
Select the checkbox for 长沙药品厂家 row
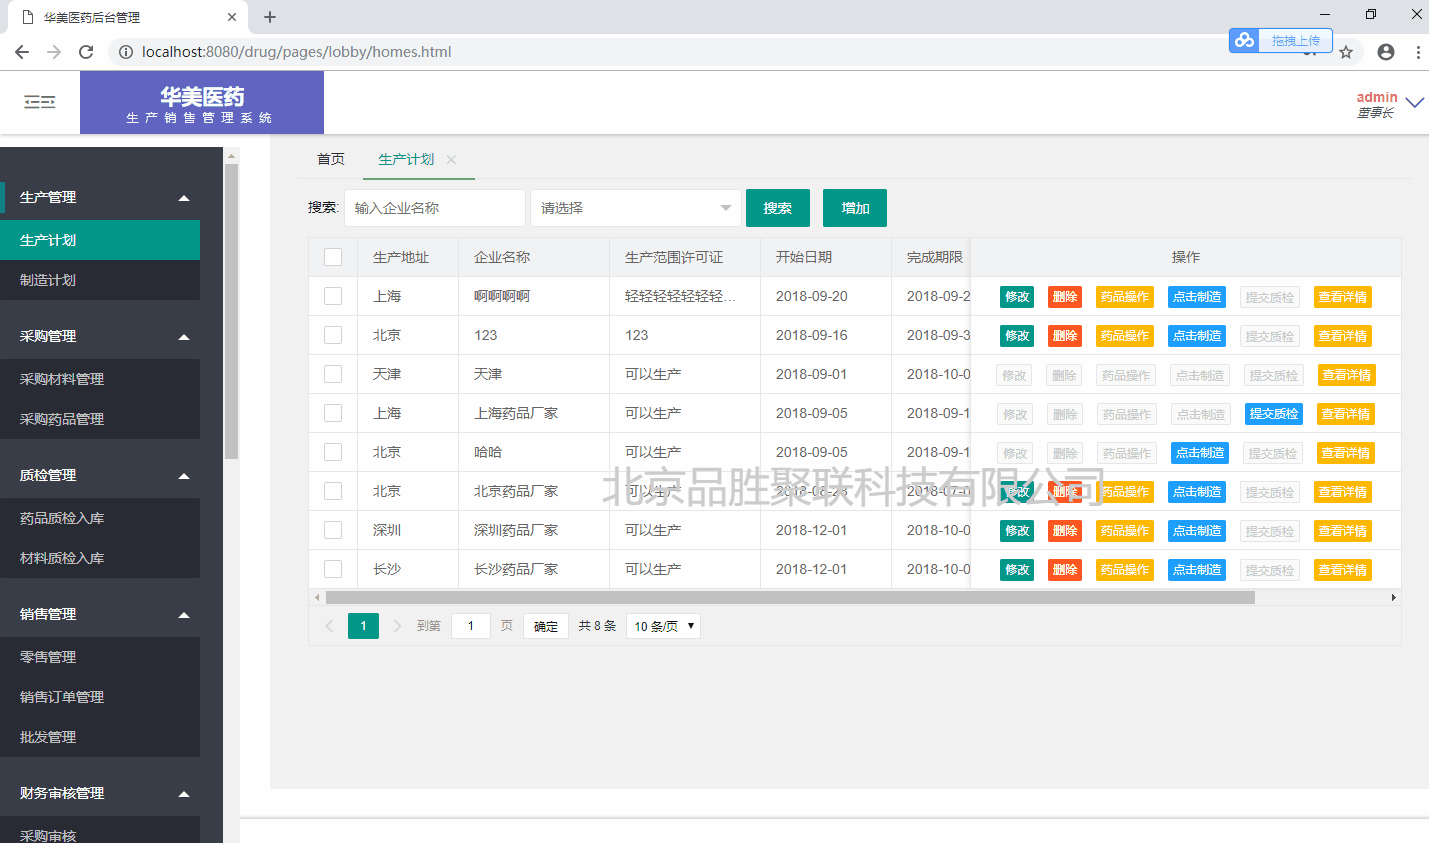tap(333, 569)
